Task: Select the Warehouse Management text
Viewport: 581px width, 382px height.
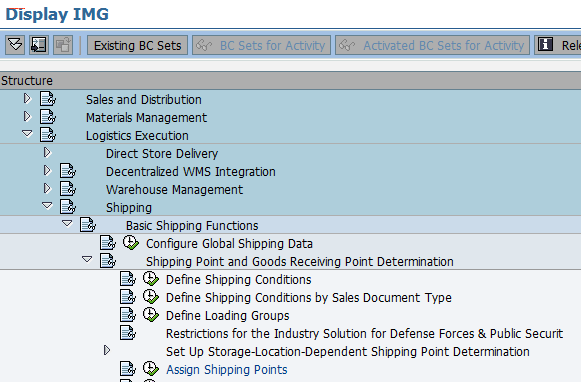Action: tap(175, 190)
